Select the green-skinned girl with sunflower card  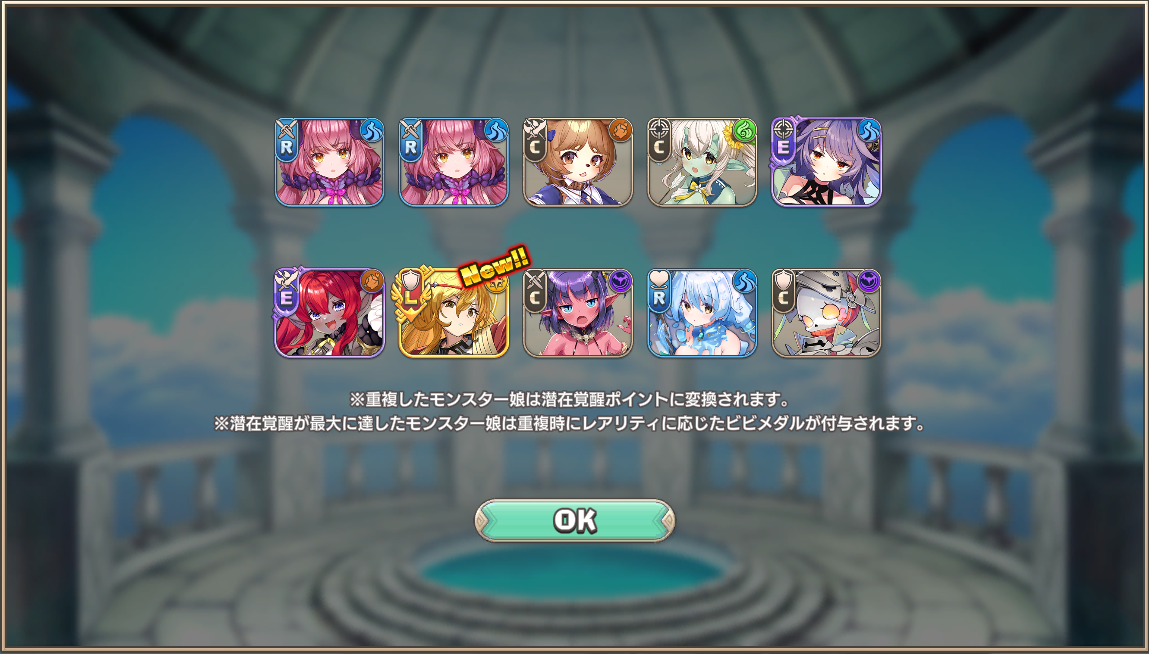[702, 162]
